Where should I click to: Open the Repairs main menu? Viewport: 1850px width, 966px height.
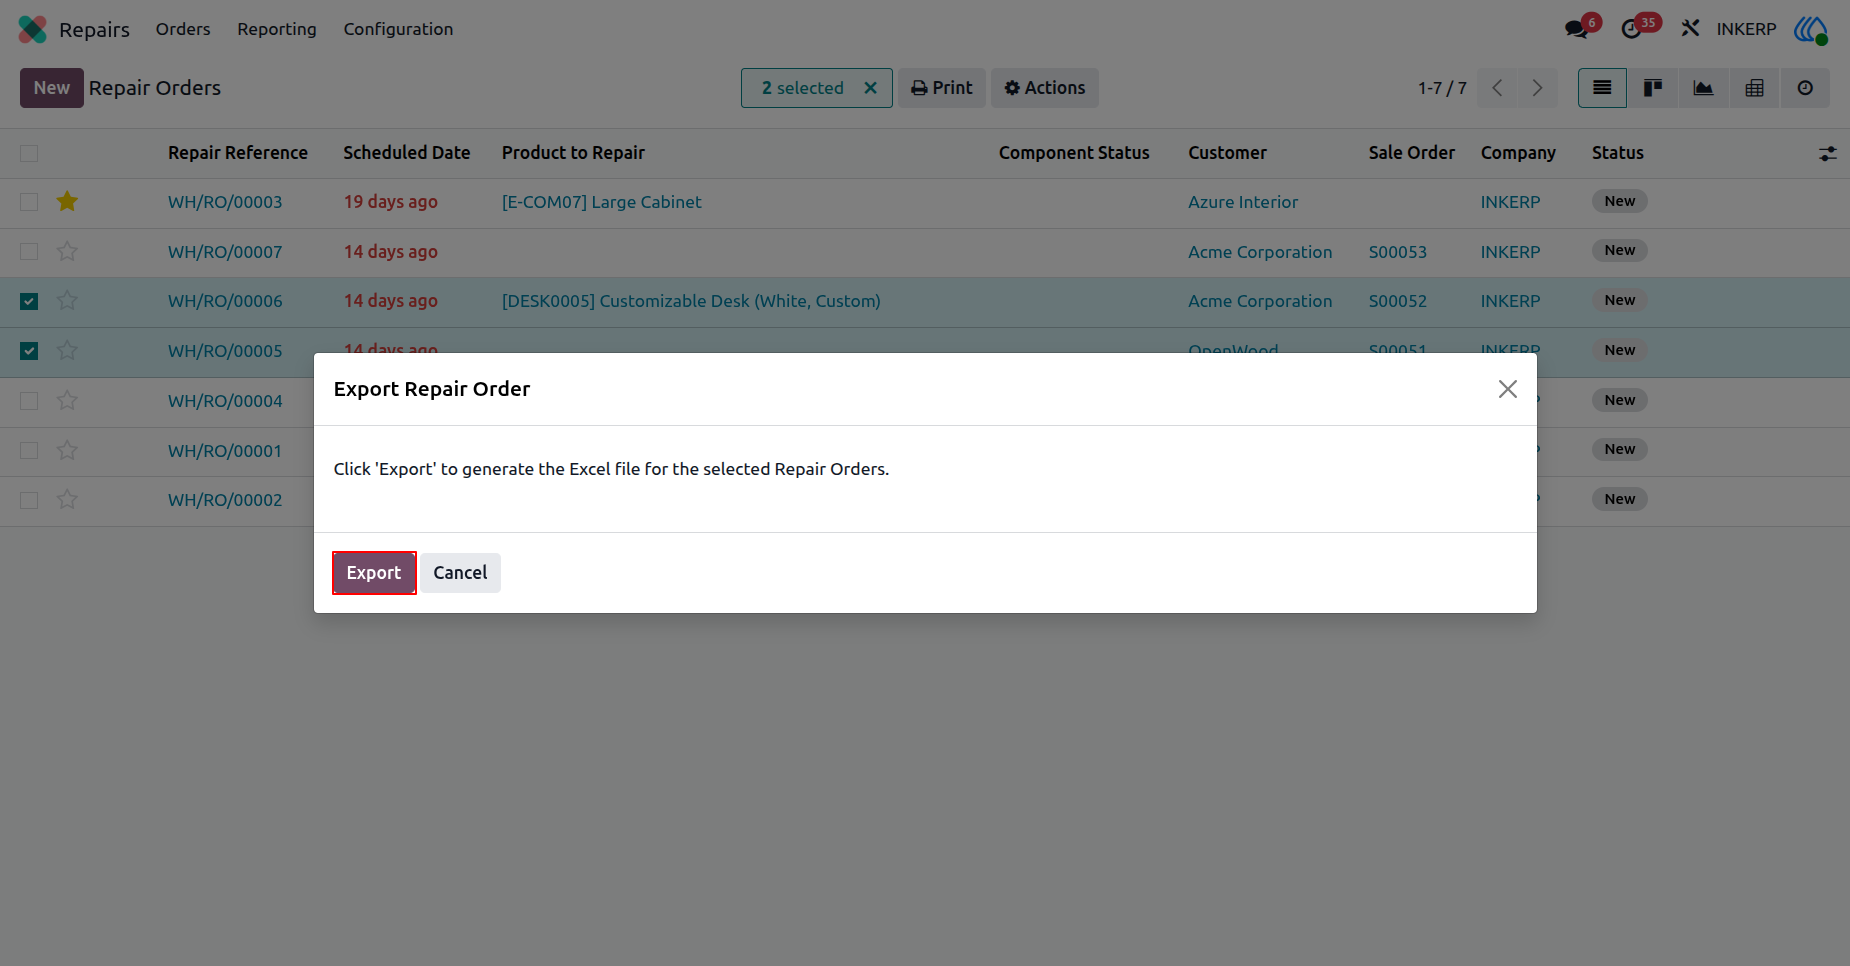pyautogui.click(x=94, y=30)
